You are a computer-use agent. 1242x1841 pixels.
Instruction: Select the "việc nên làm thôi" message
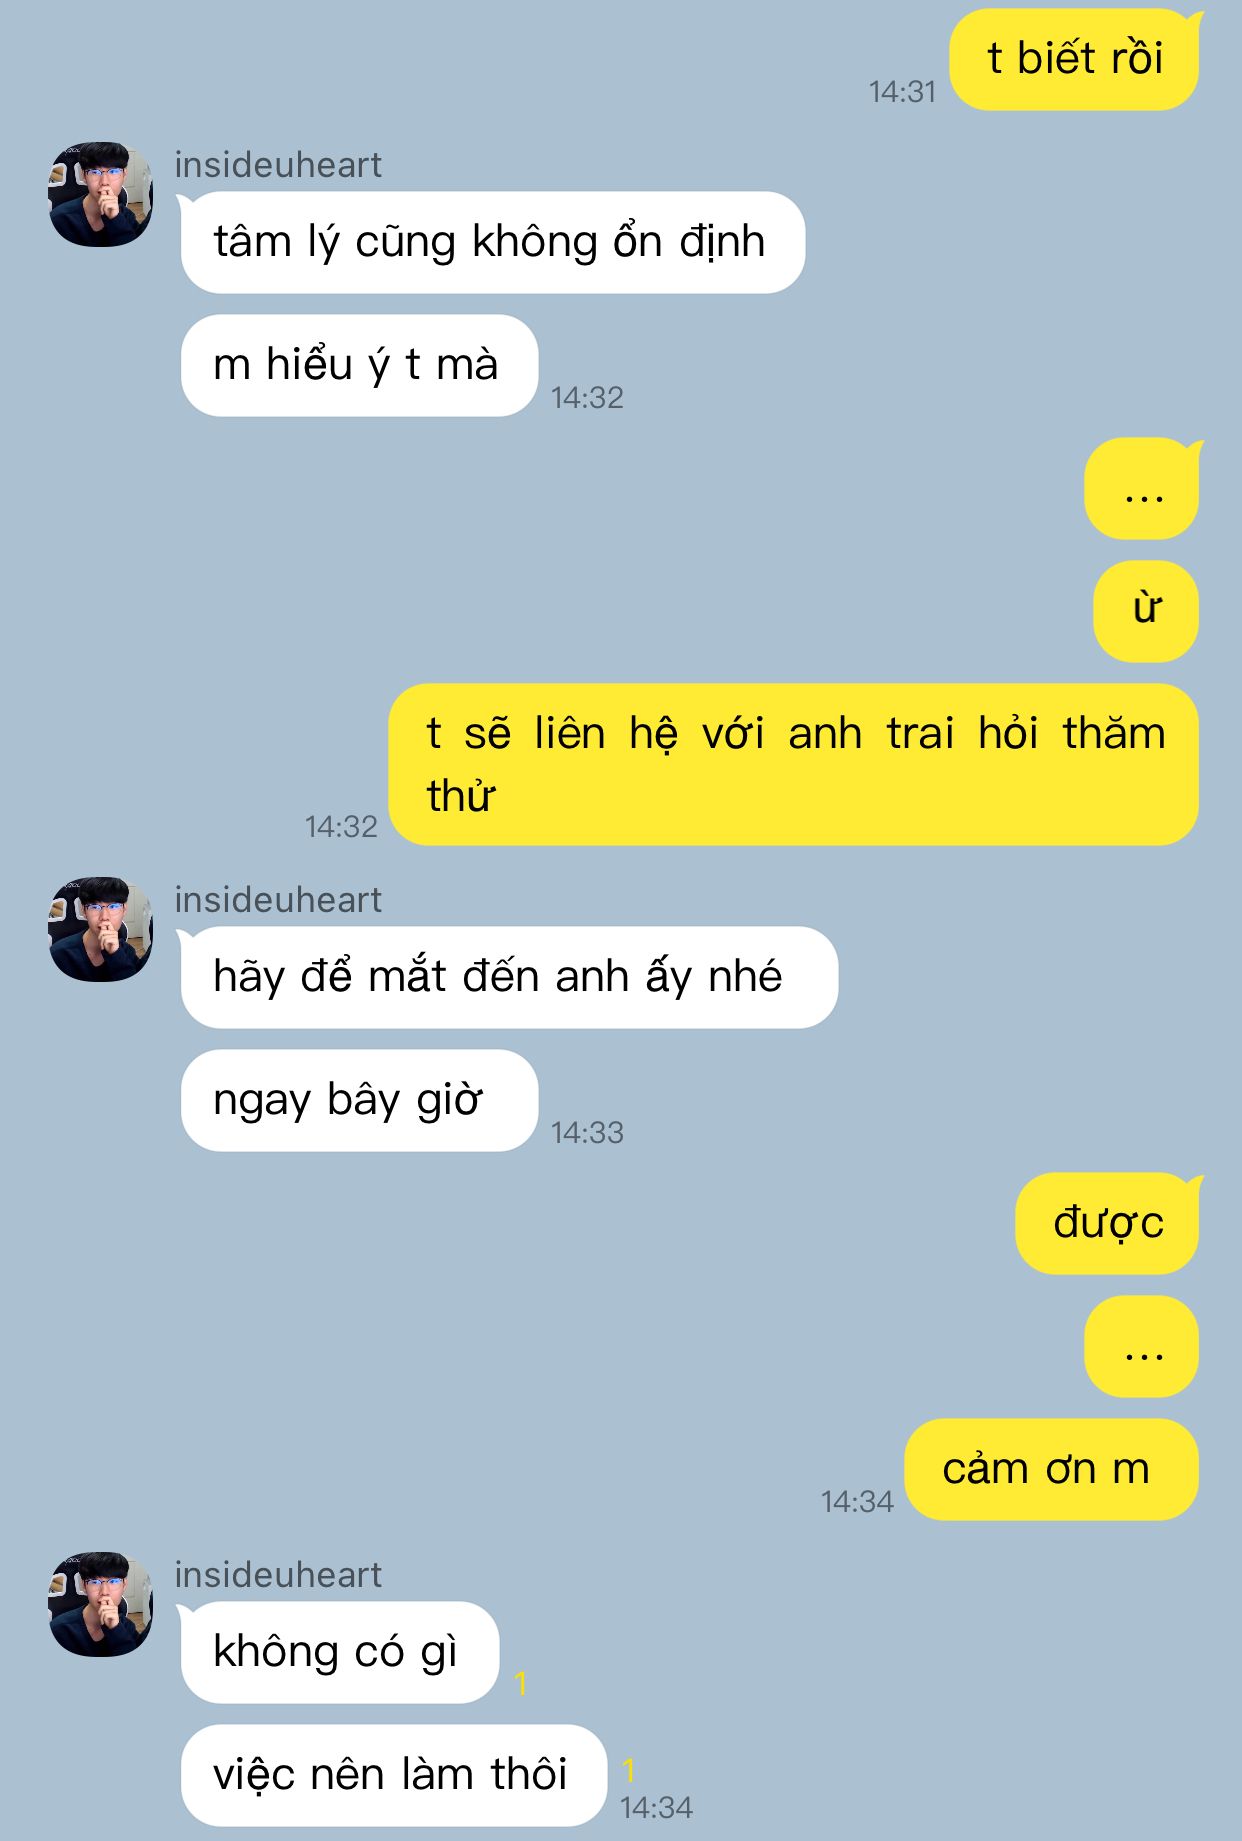(394, 1775)
